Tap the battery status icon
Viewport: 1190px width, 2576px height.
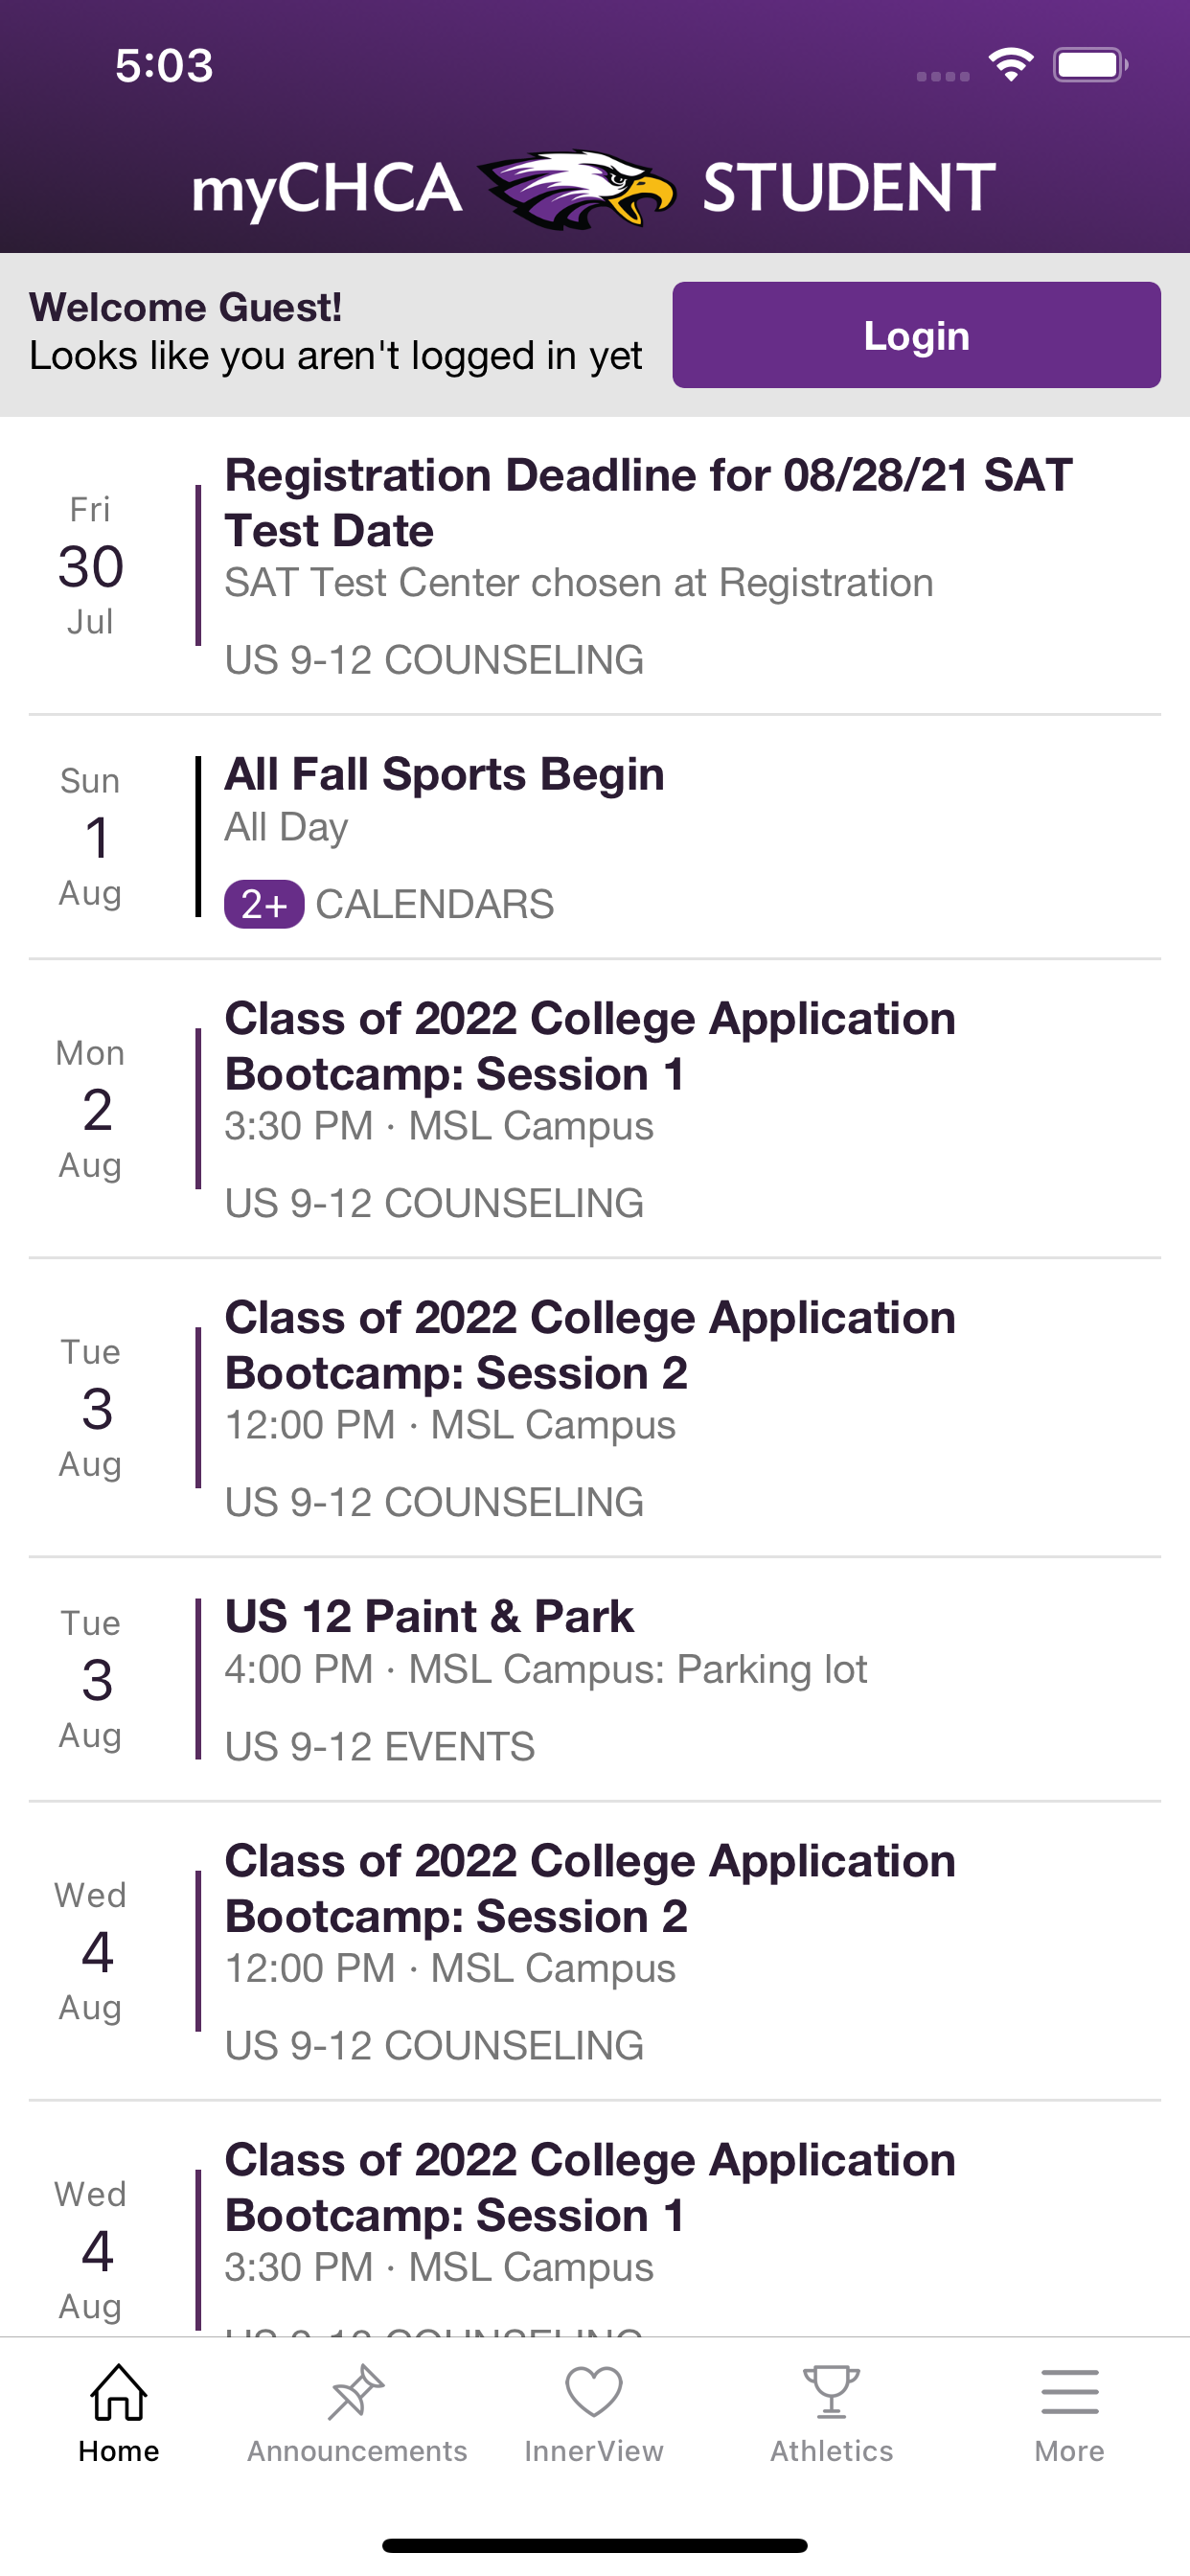click(x=1090, y=65)
